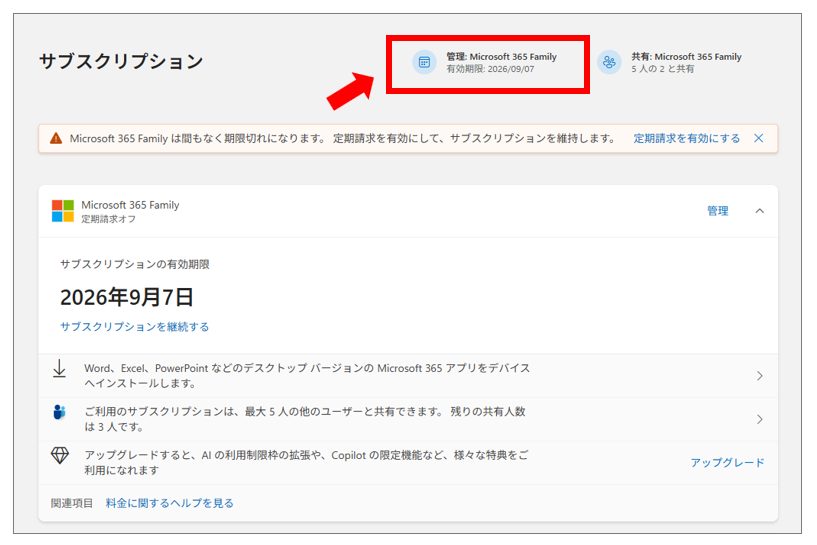Image resolution: width=817 pixels, height=545 pixels.
Task: Click the 最大 5 人 sharing description text
Action: pyautogui.click(x=305, y=419)
